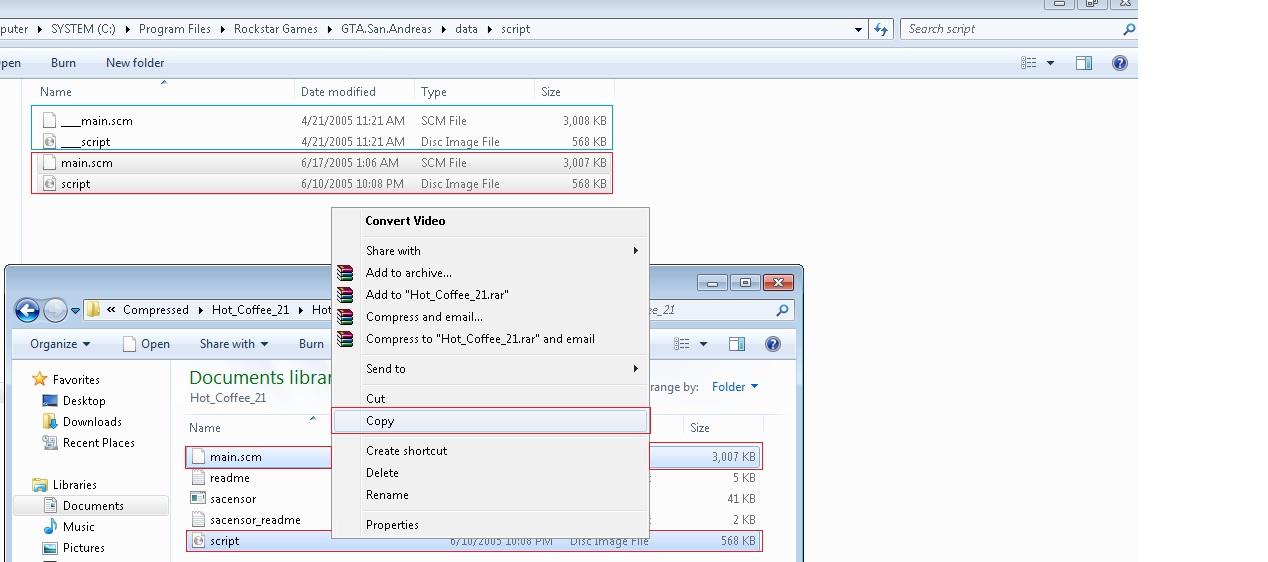Screen dimensions: 1268x562
Task: Go to Rockstar Games in address breadcrumb
Action: point(275,29)
